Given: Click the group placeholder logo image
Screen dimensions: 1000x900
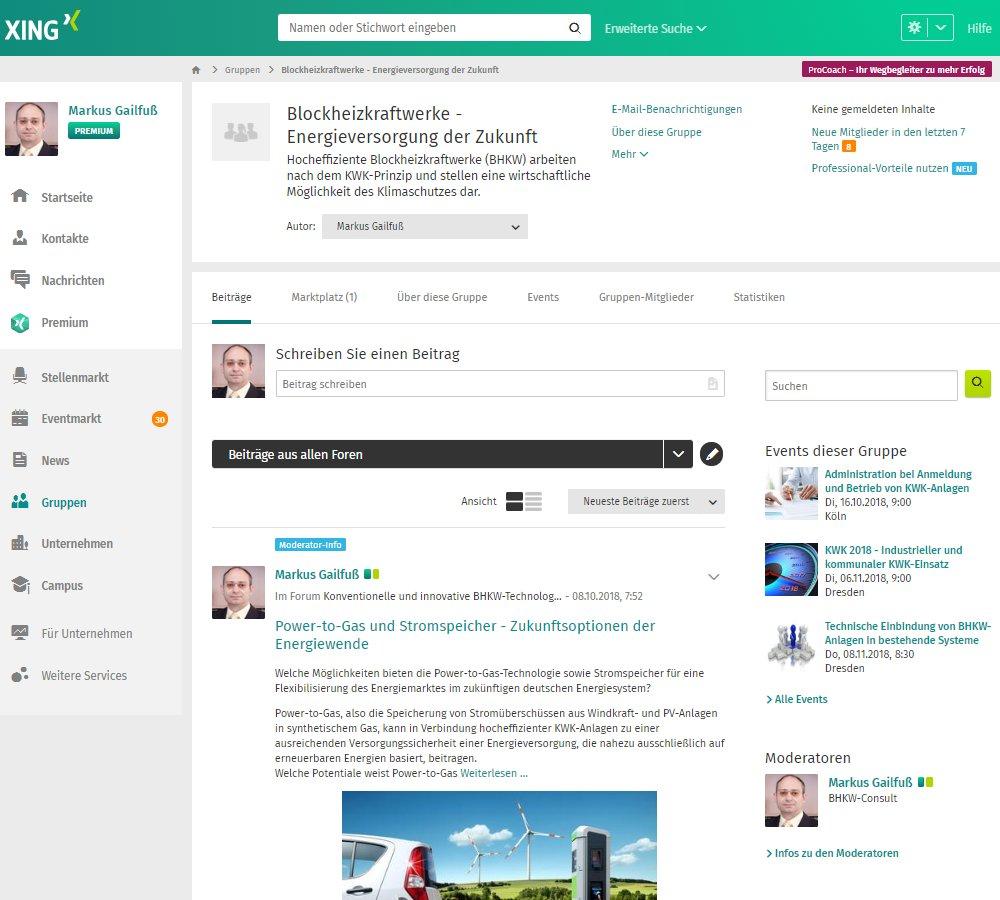Looking at the screenshot, I should pyautogui.click(x=240, y=132).
